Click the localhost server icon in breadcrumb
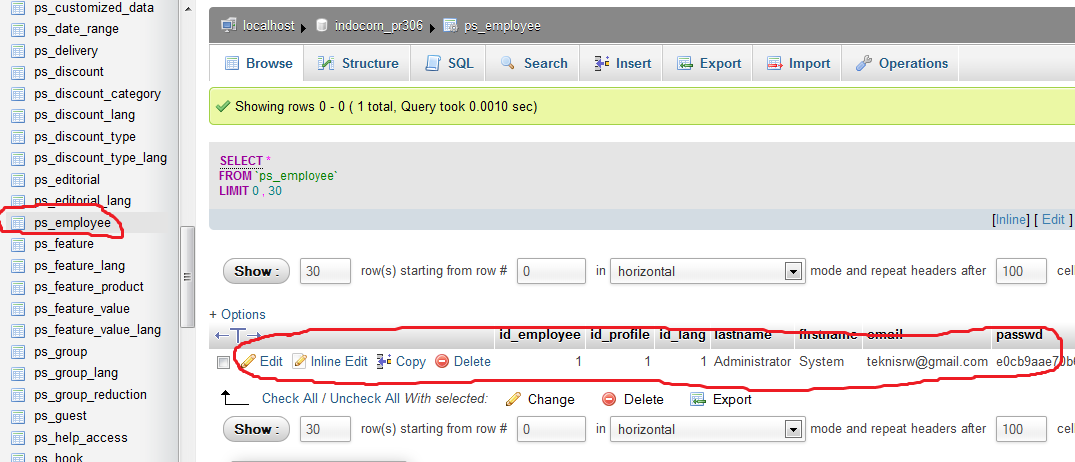The height and width of the screenshot is (462, 1075). pyautogui.click(x=229, y=24)
